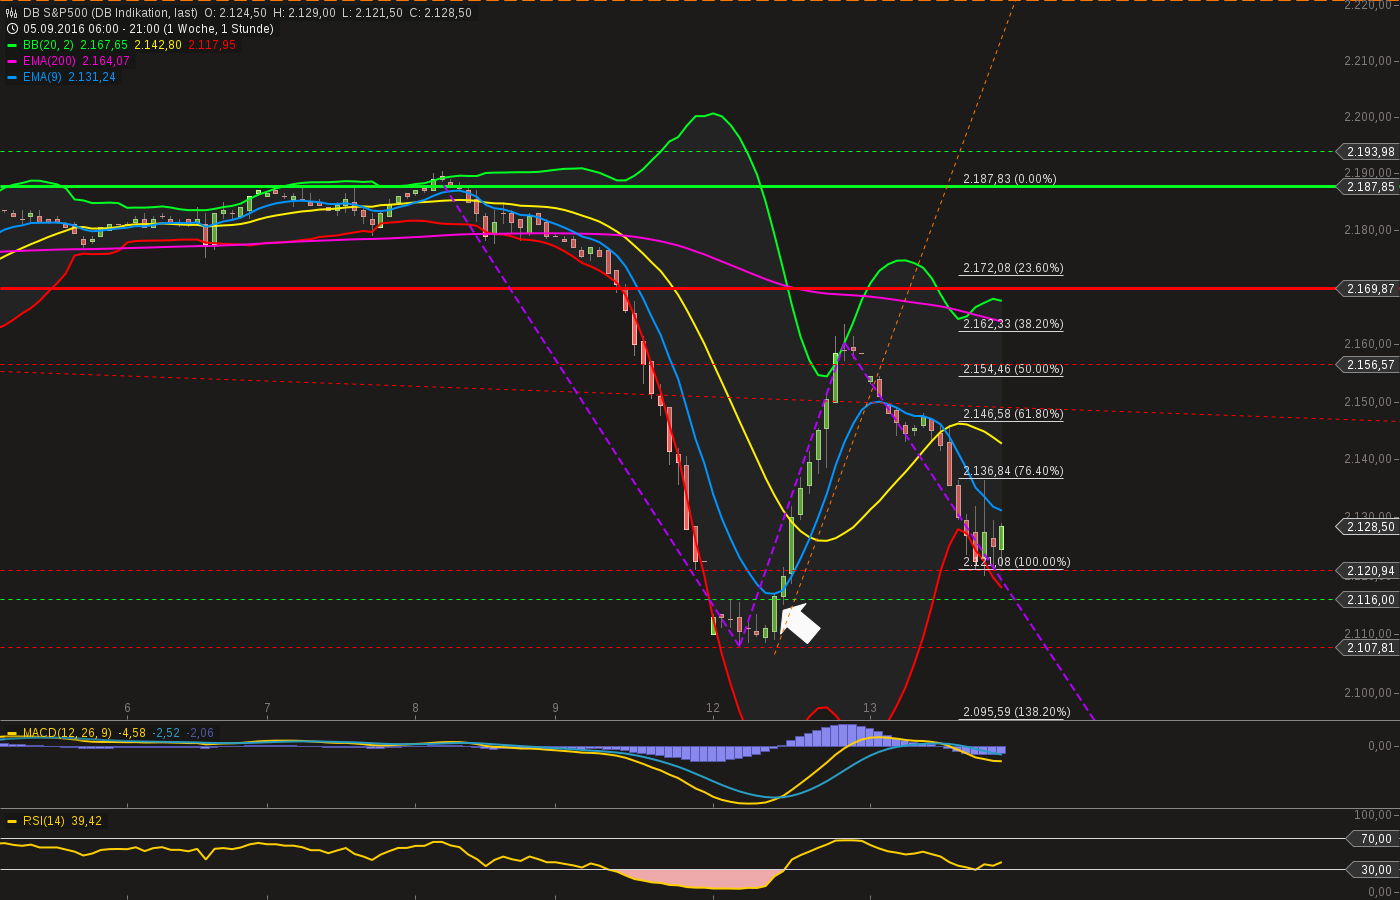
Task: Click the day 12 marker on the time axis
Action: pyautogui.click(x=713, y=708)
